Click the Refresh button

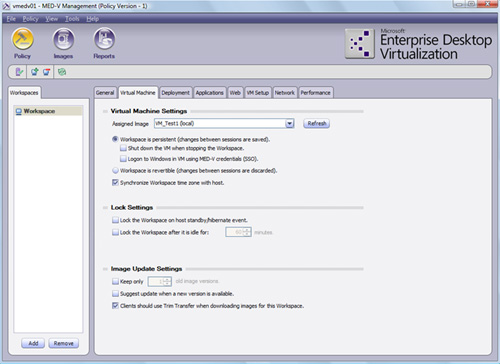click(x=316, y=124)
